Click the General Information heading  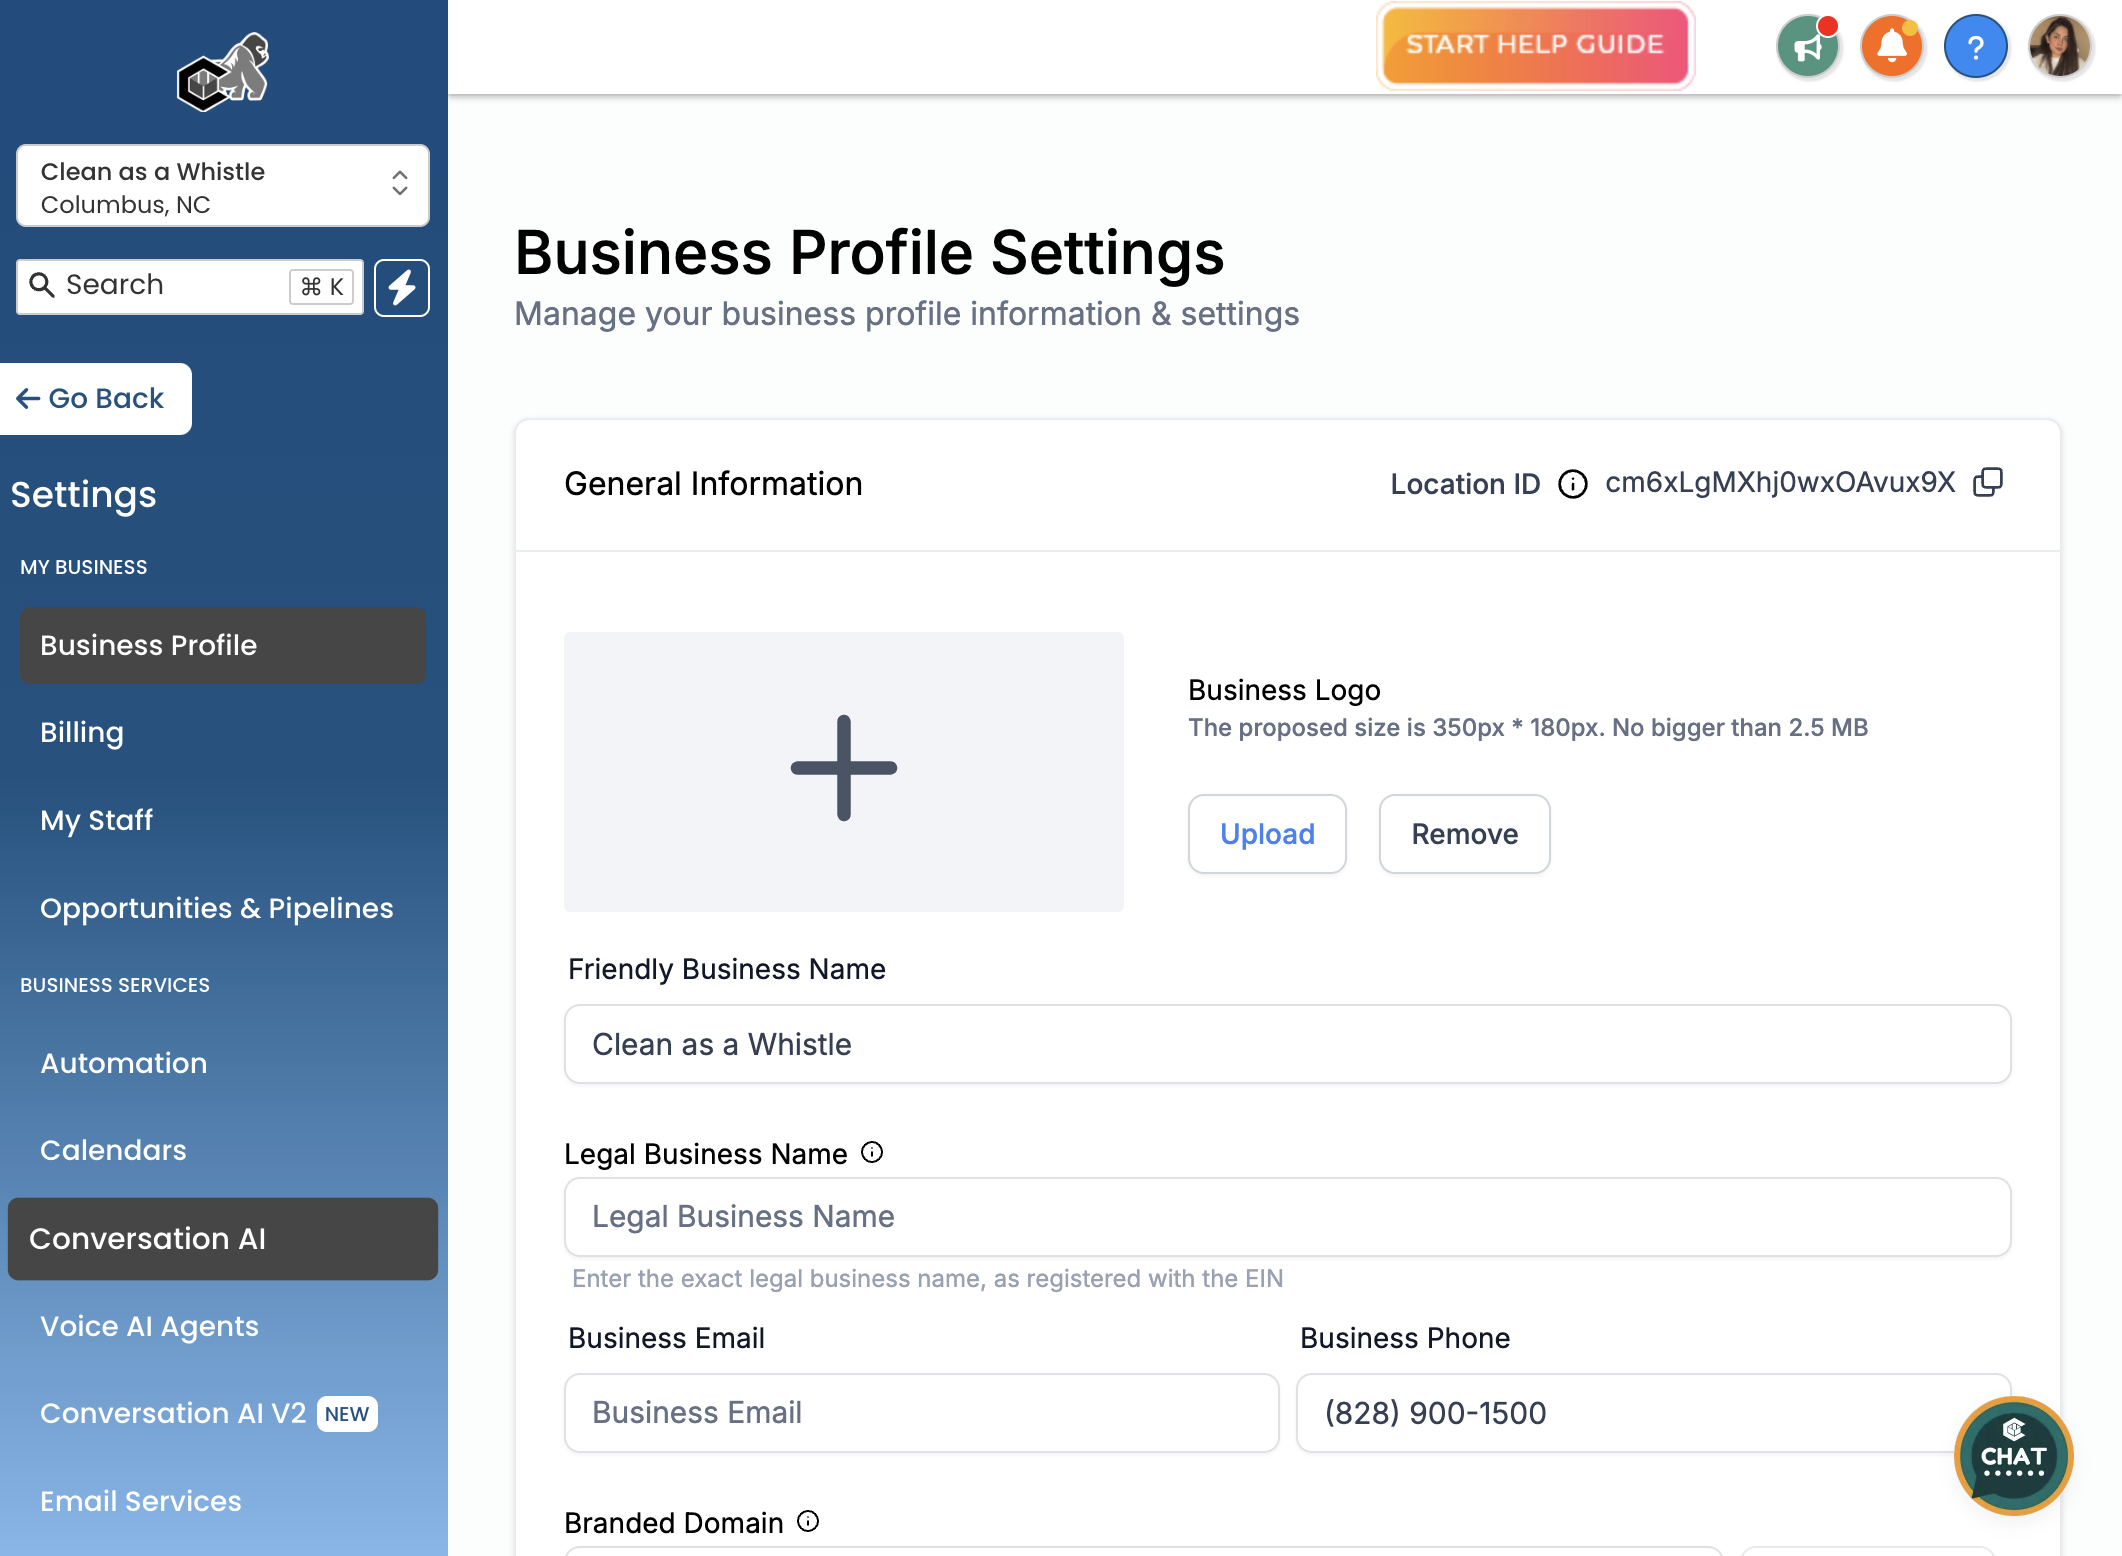tap(713, 483)
